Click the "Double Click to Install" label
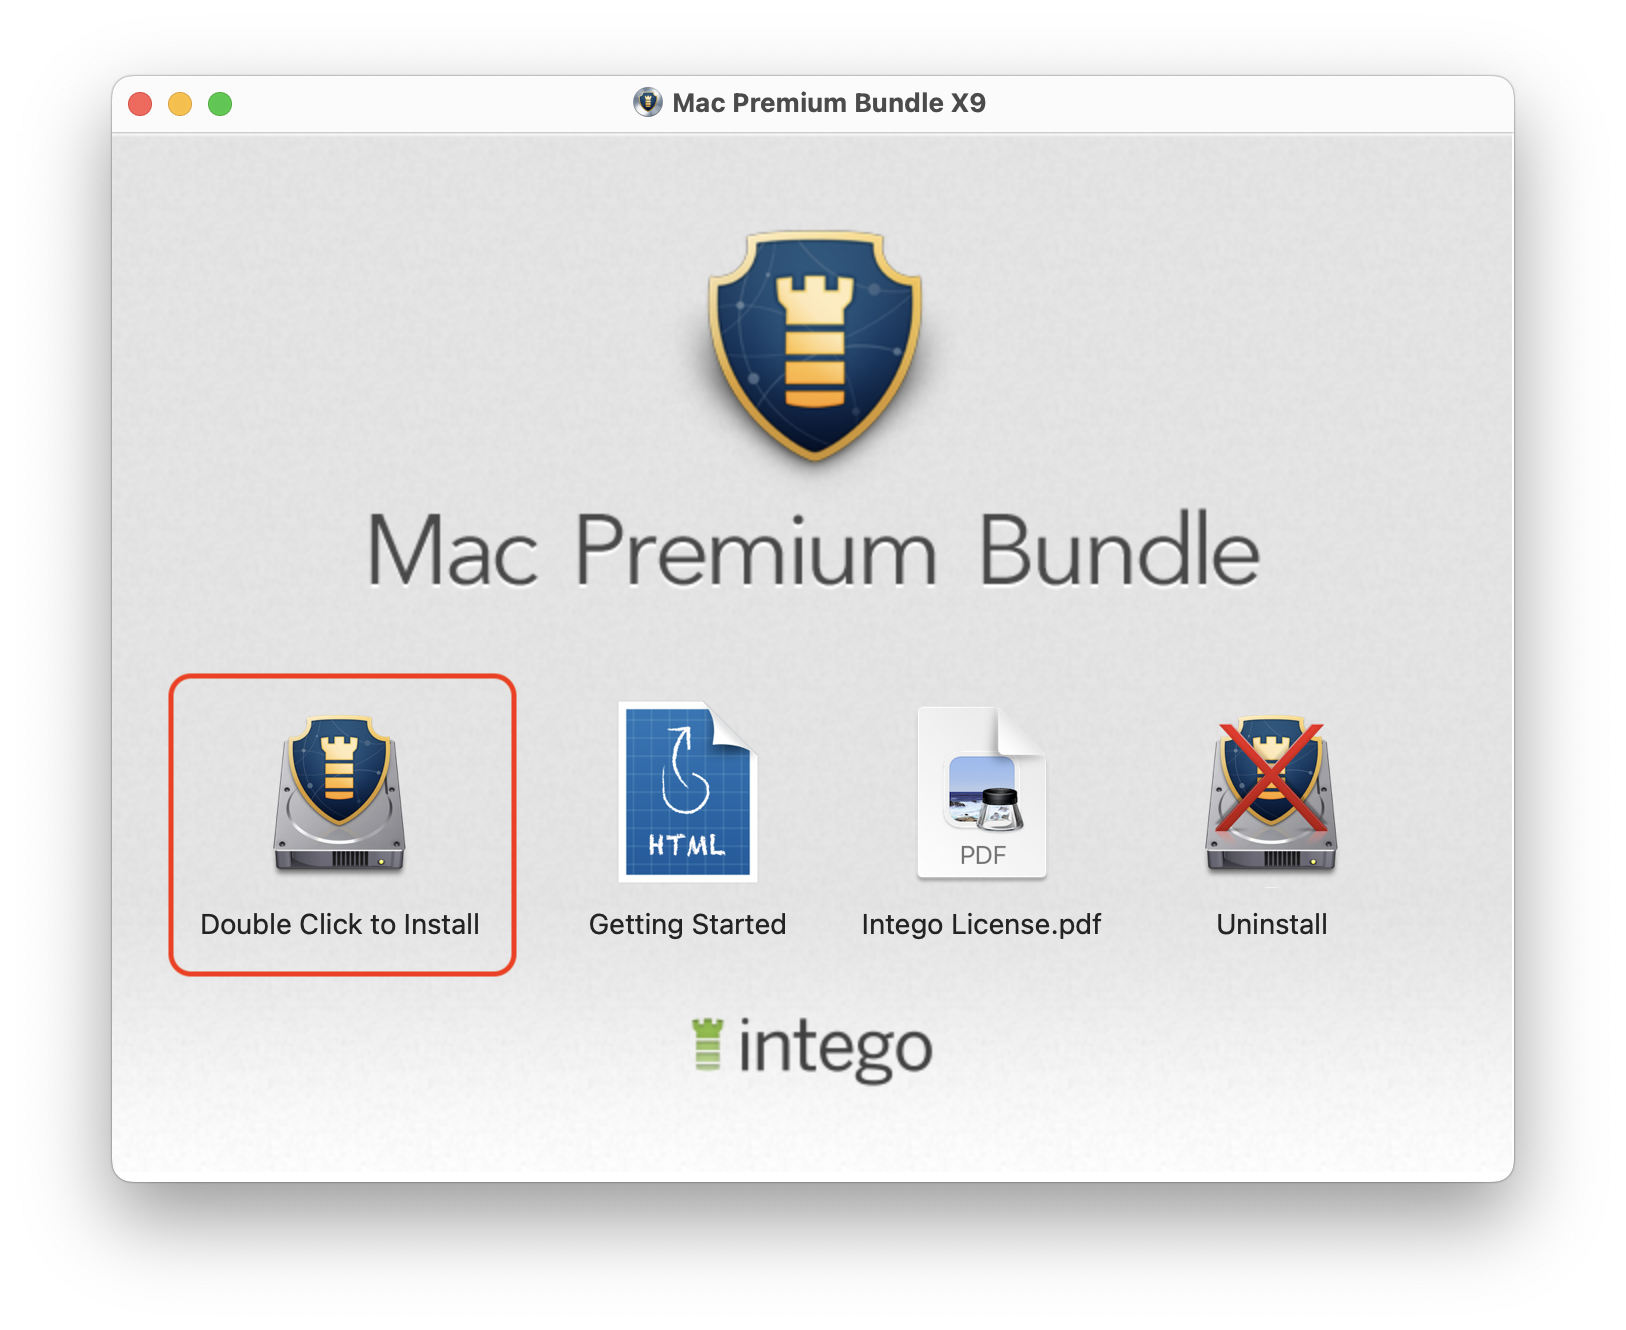Viewport: 1626px width, 1330px height. coord(340,924)
